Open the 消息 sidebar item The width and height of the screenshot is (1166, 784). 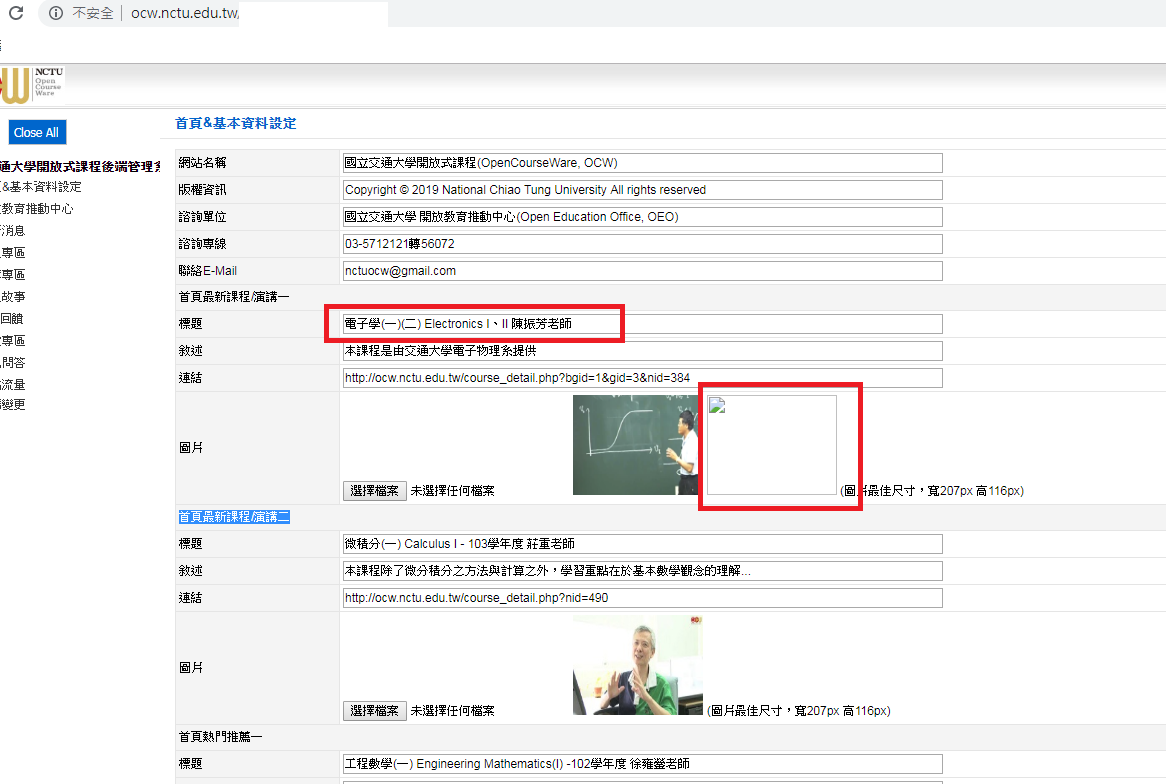coord(13,231)
